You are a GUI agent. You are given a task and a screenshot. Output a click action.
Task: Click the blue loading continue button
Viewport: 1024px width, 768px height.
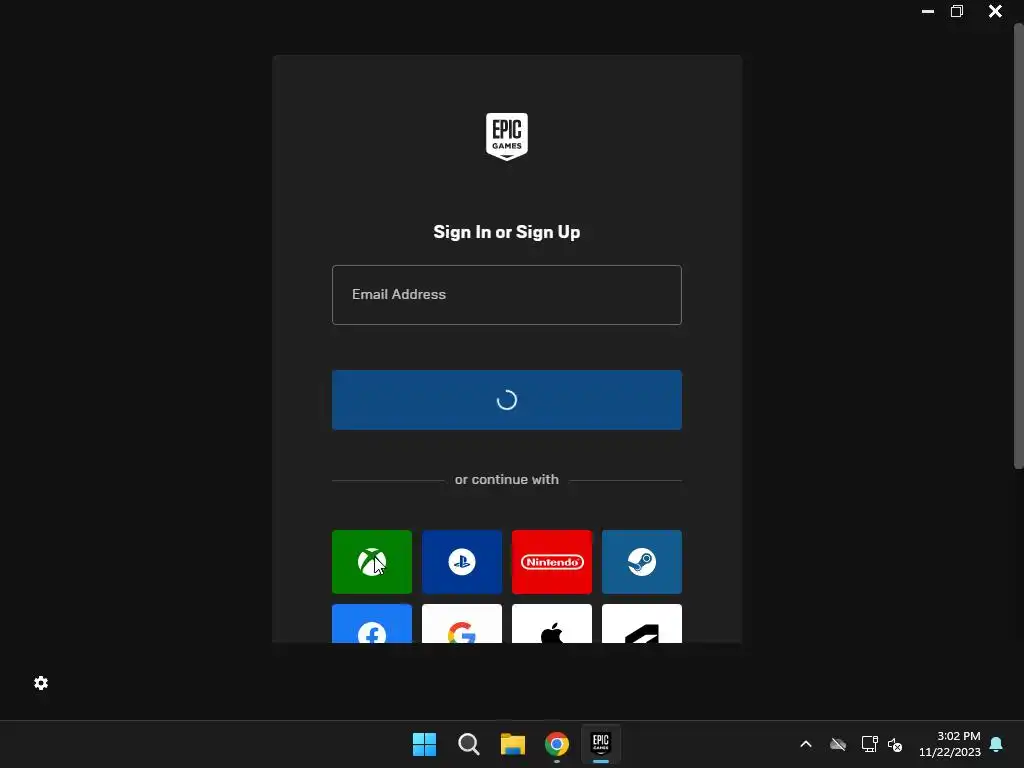507,400
